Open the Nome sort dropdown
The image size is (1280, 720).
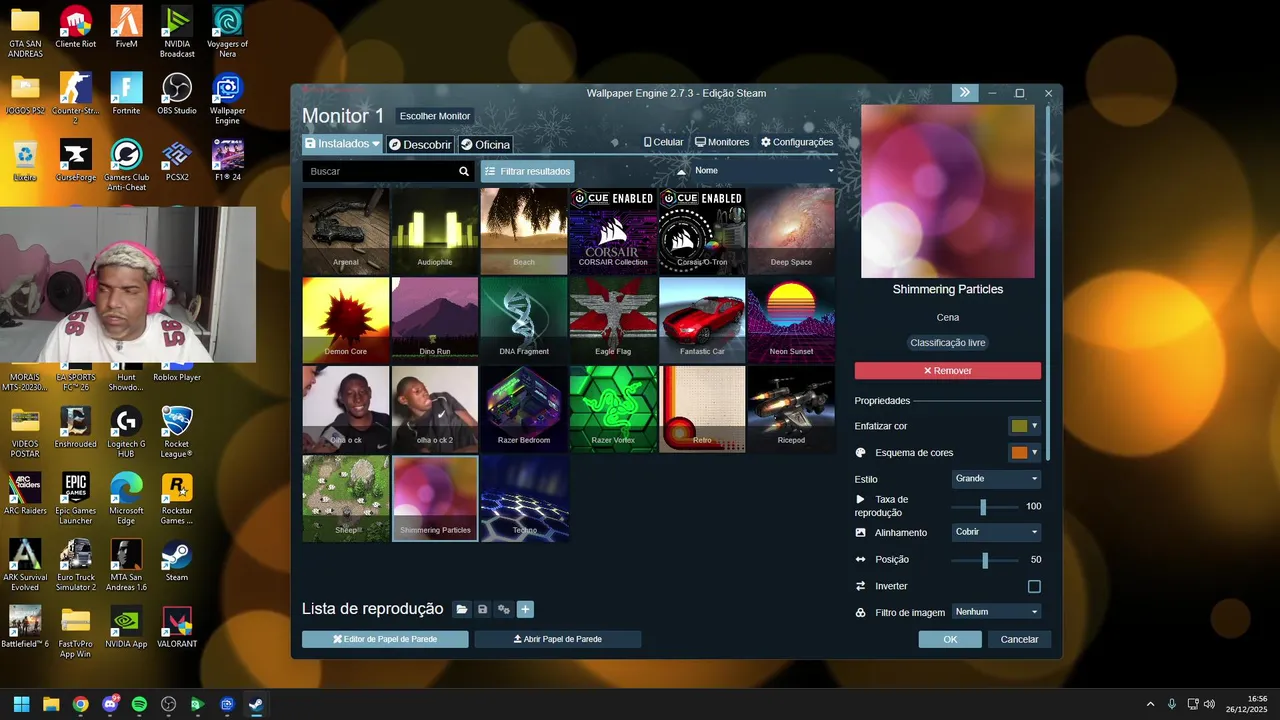(762, 171)
